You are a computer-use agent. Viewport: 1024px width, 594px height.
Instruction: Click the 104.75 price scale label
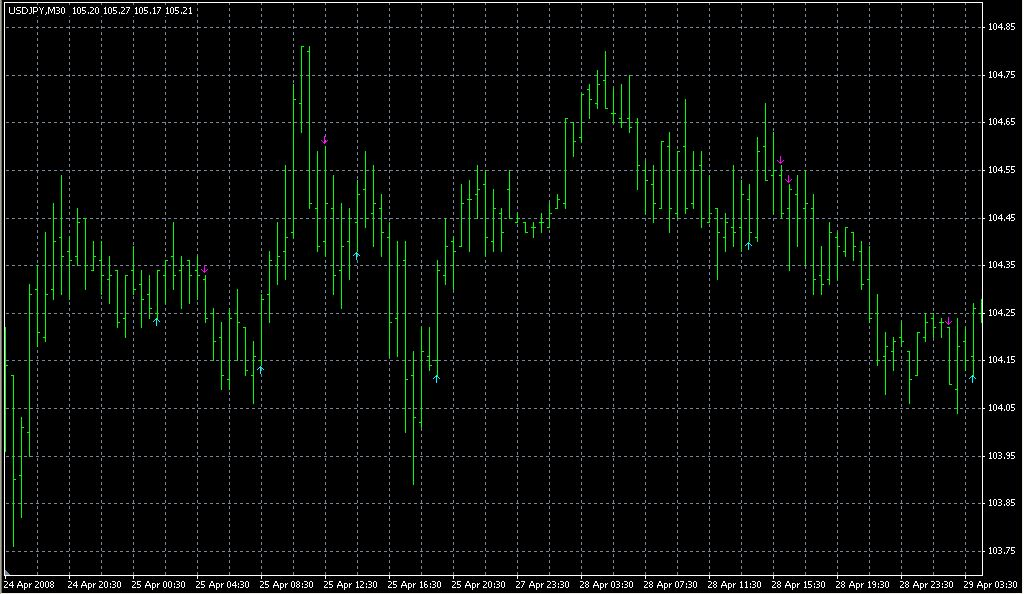click(x=1002, y=75)
